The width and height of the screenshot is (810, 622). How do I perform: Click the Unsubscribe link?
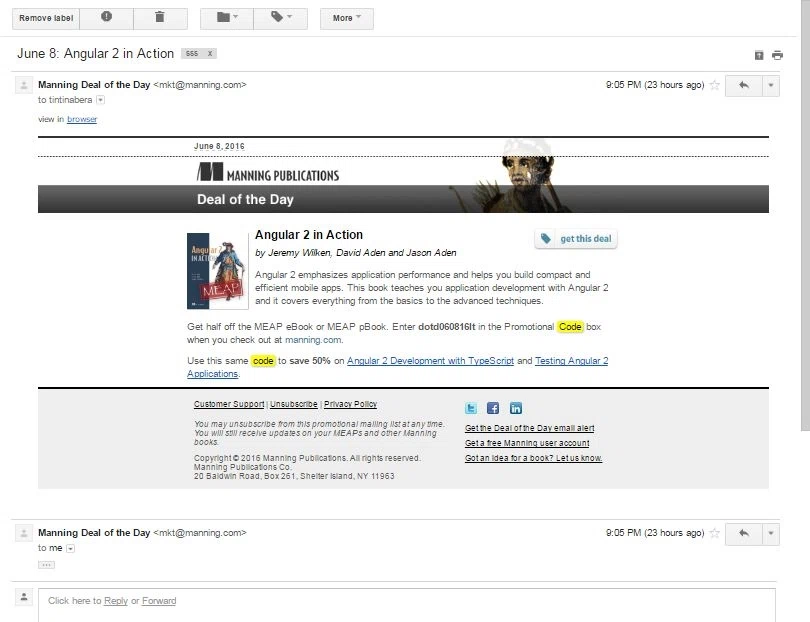pos(293,404)
